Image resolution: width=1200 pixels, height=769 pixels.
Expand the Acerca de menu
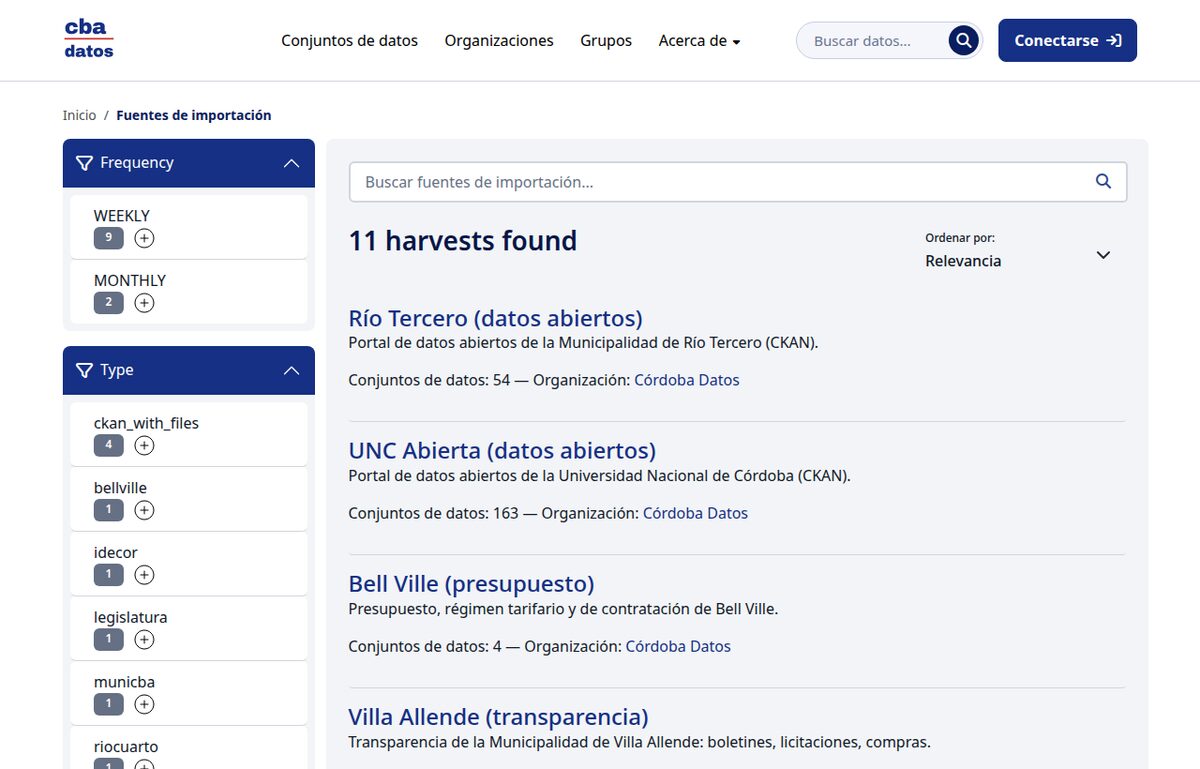[699, 41]
